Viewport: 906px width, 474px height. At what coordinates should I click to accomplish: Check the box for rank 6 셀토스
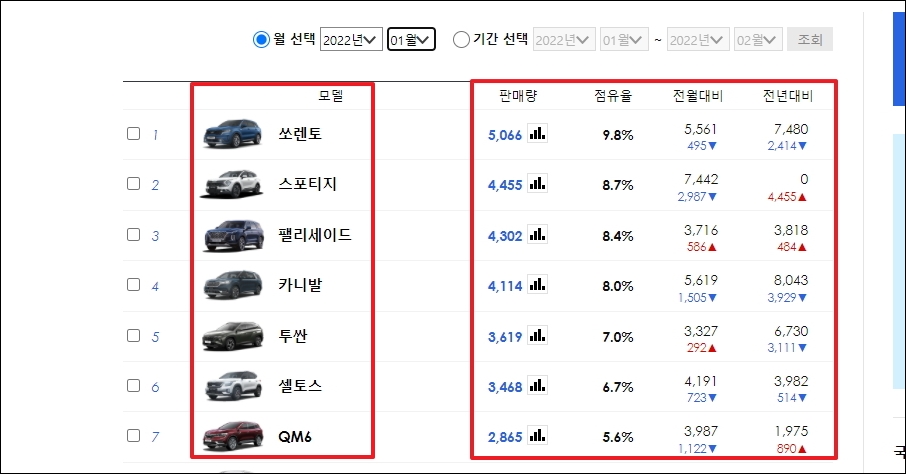coord(133,386)
